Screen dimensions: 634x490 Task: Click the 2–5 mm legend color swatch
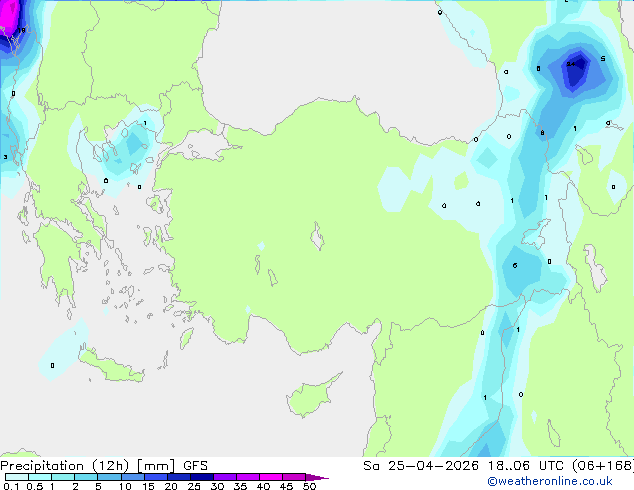tap(86, 477)
